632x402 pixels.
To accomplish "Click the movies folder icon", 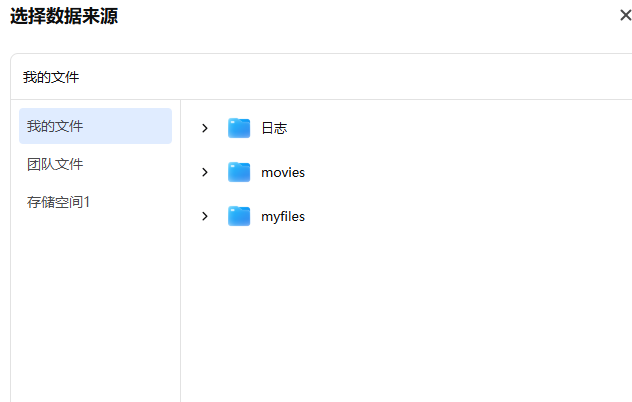I will (239, 172).
